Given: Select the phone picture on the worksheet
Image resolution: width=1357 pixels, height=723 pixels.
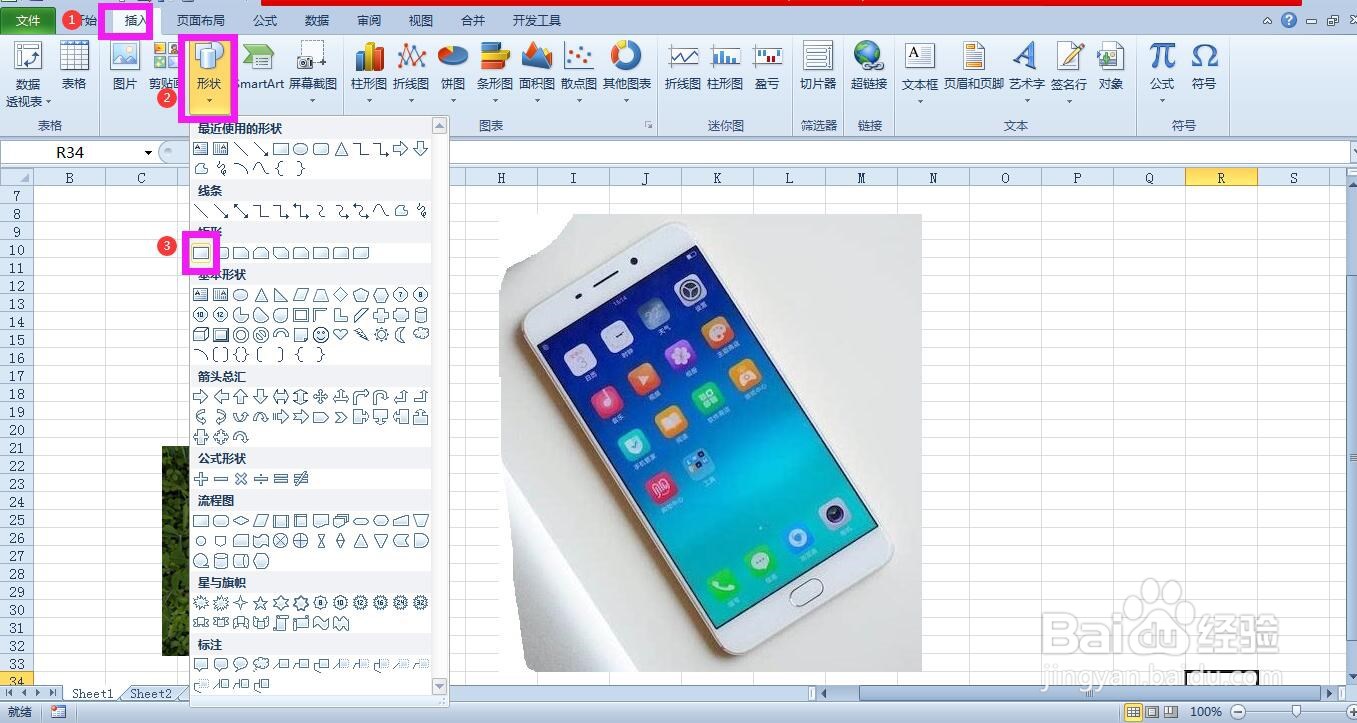Looking at the screenshot, I should pyautogui.click(x=710, y=442).
